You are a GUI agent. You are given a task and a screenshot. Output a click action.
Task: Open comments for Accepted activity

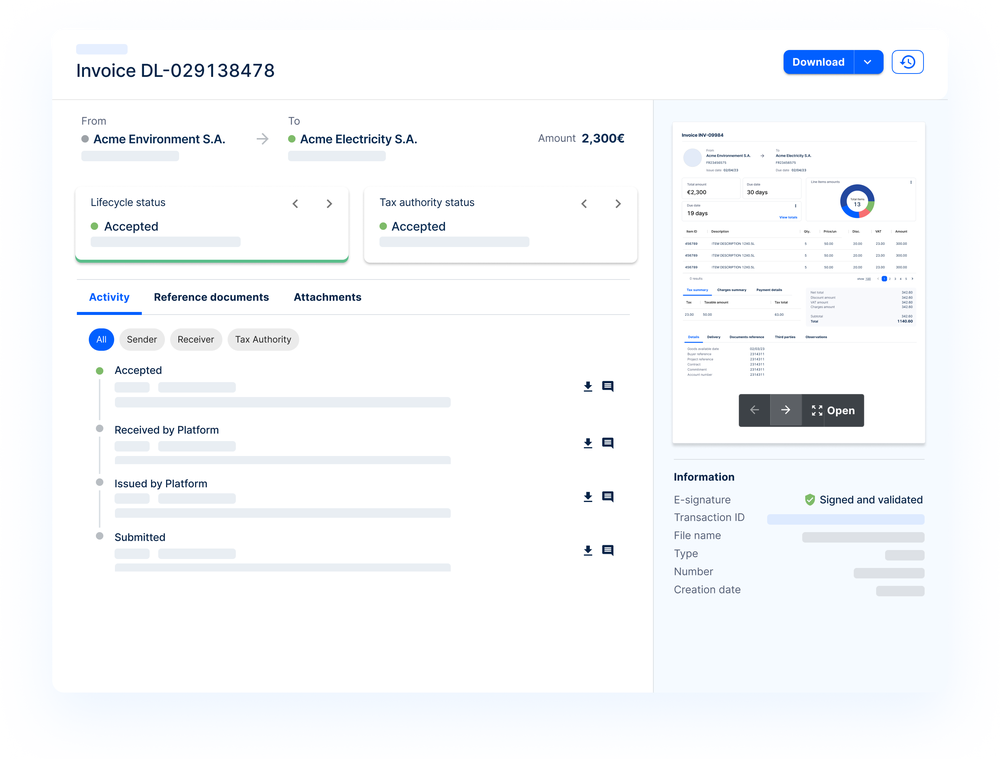tap(607, 387)
